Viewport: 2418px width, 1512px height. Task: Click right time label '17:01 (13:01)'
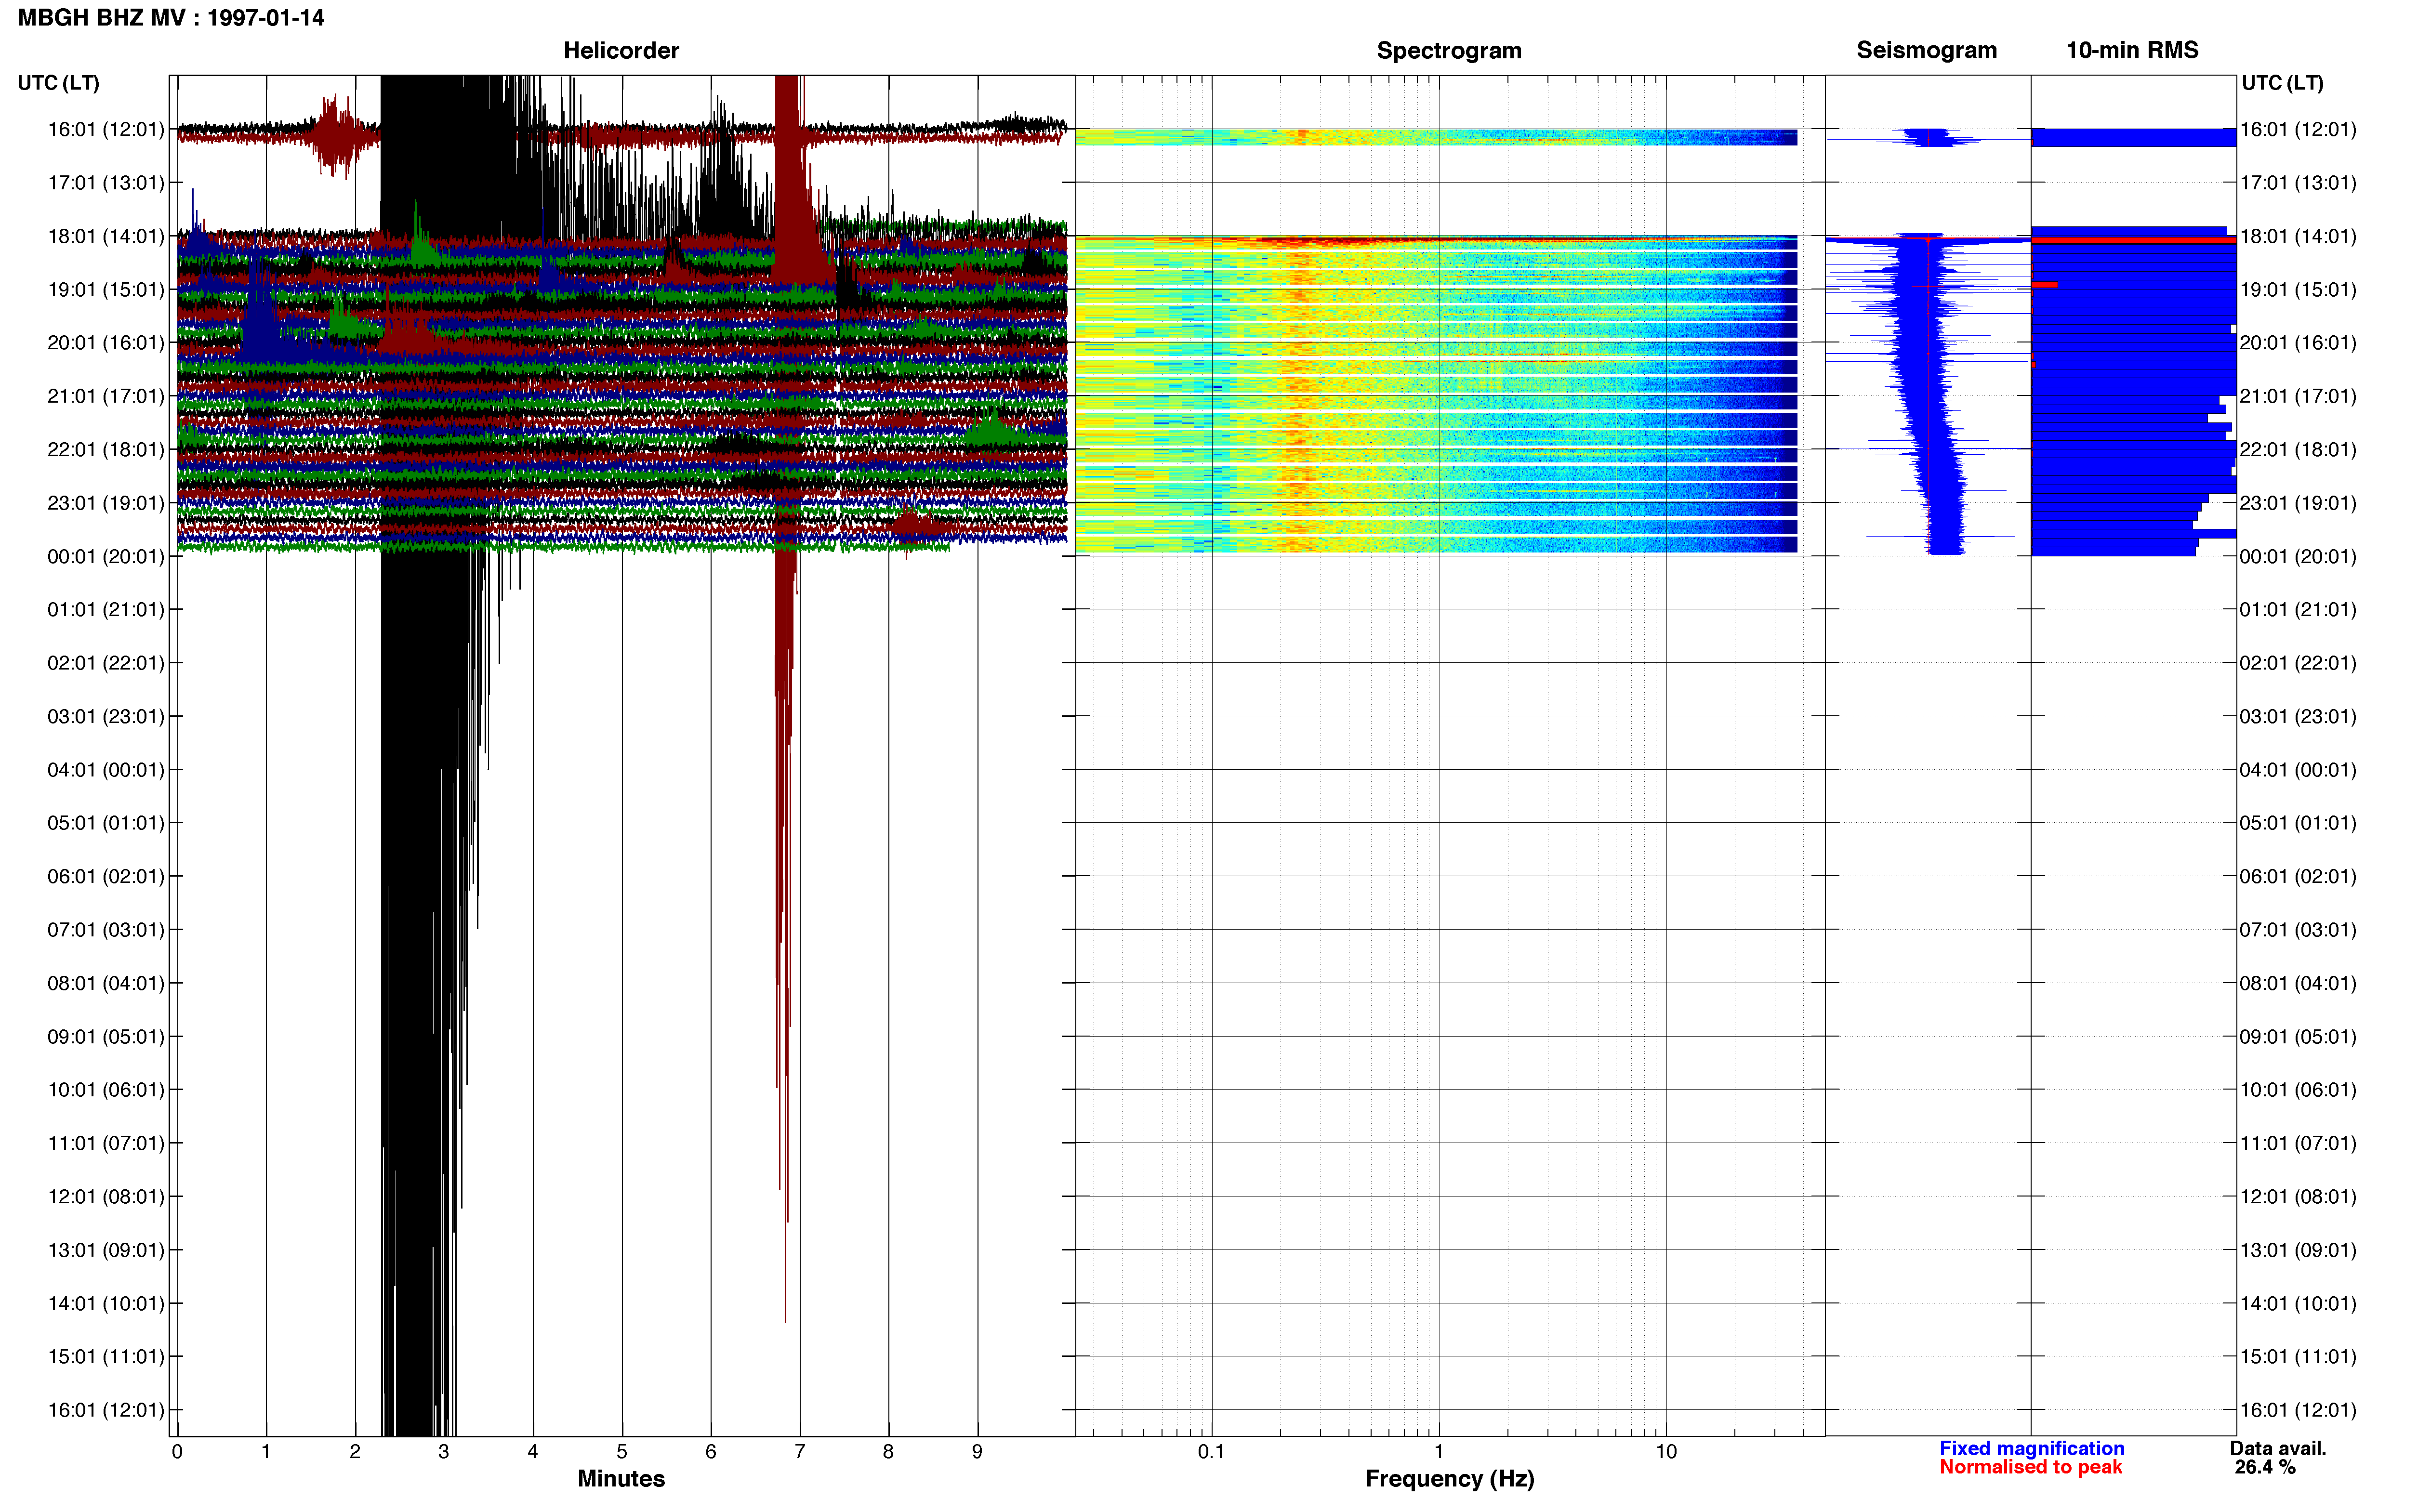[x=2298, y=183]
